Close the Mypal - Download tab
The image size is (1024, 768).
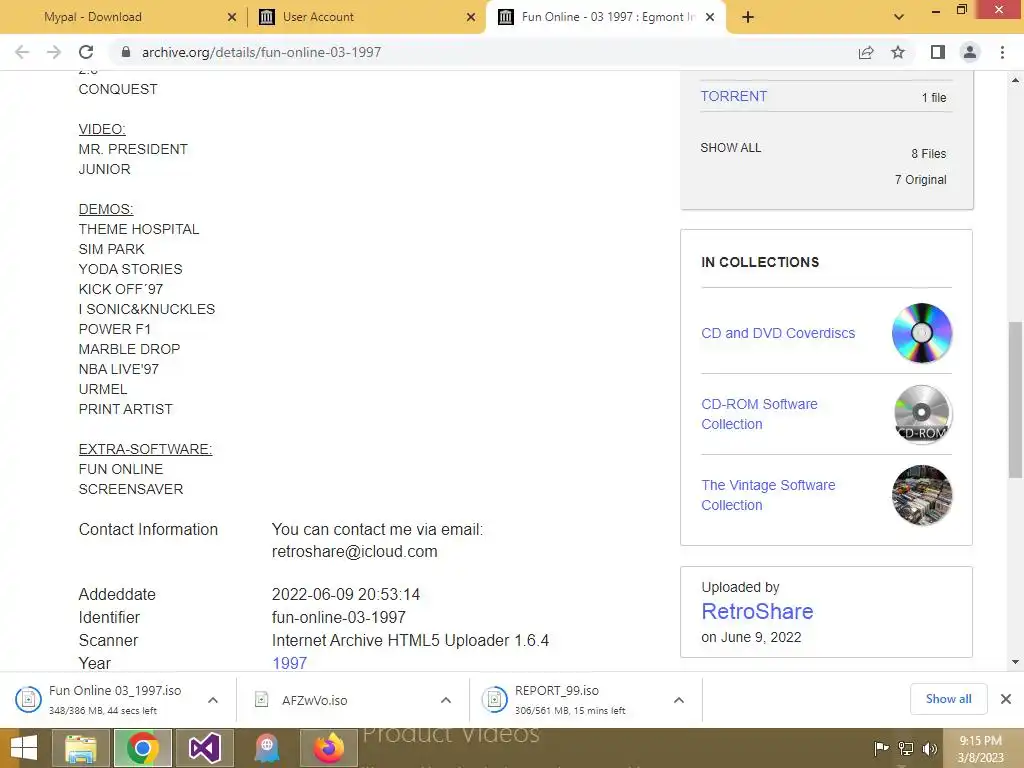tap(232, 17)
